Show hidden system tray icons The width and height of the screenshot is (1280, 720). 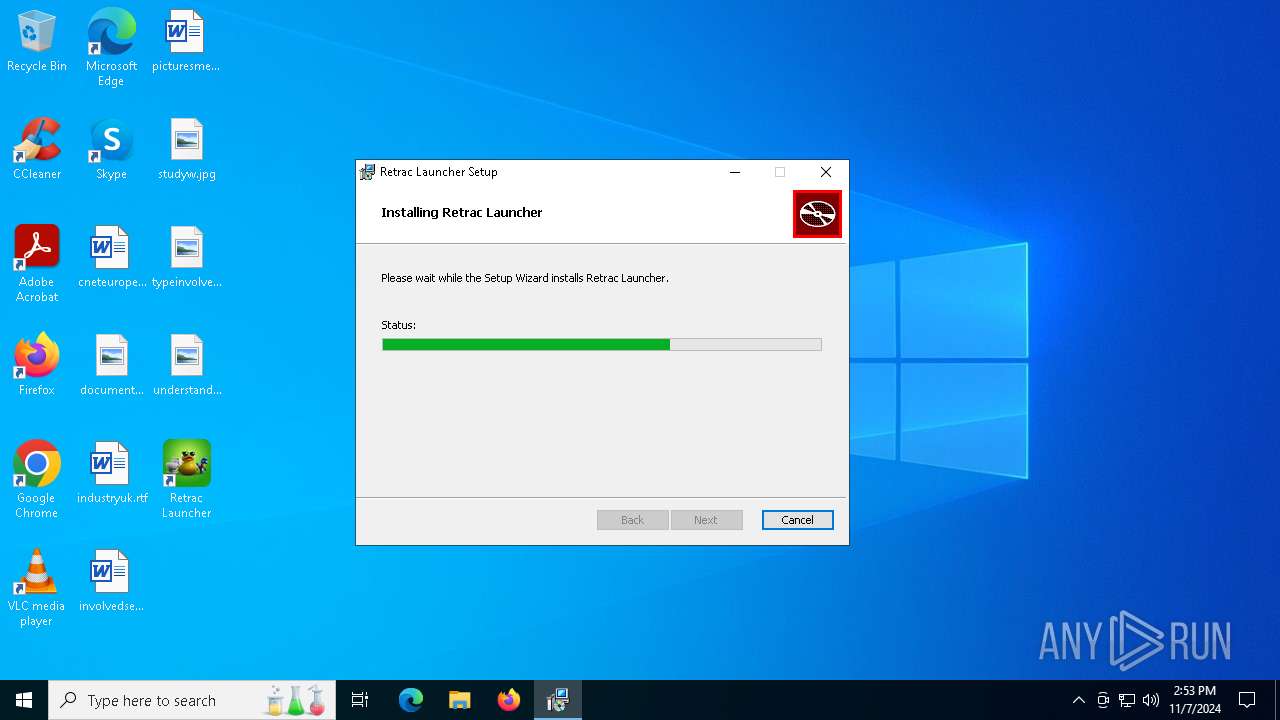point(1078,700)
